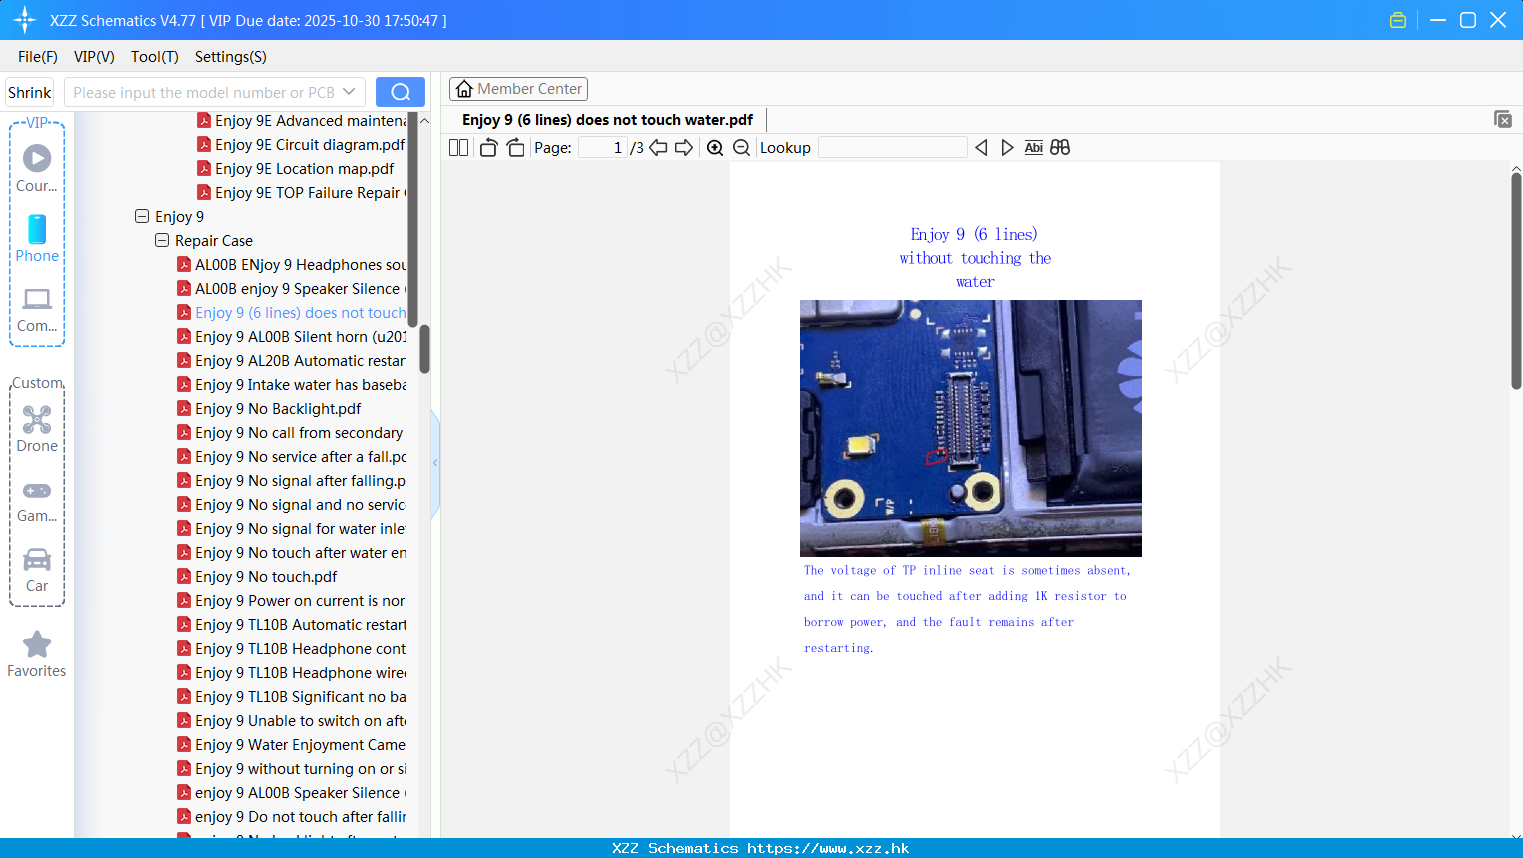The width and height of the screenshot is (1523, 858).
Task: Select Enjoy 9 (6 lines) does not touch
Action: 291,312
